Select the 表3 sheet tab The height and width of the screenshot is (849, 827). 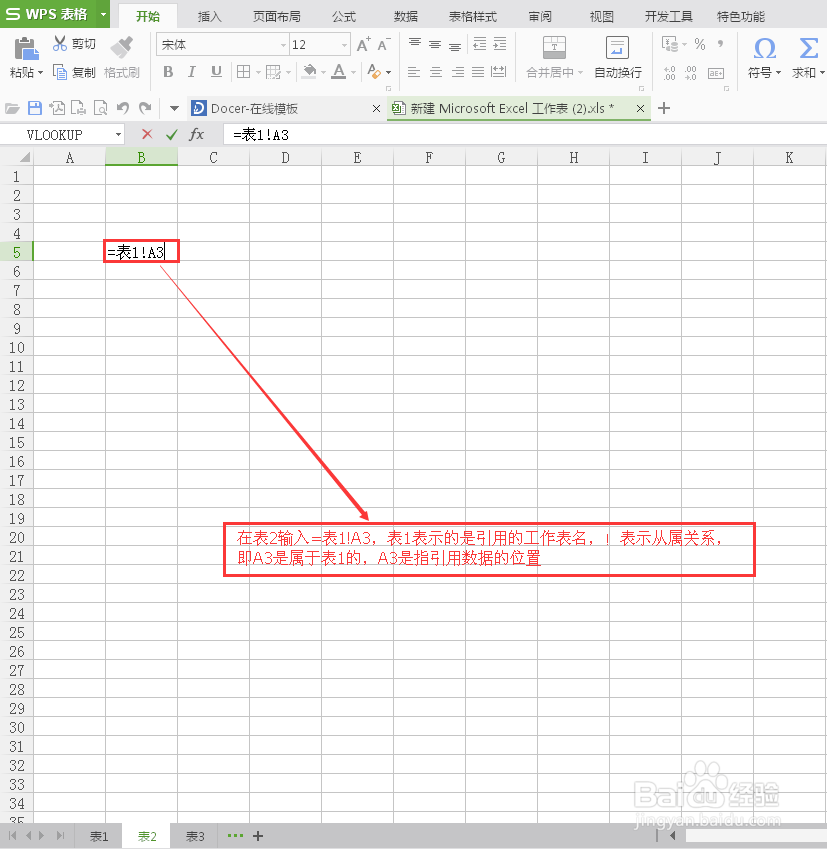193,836
